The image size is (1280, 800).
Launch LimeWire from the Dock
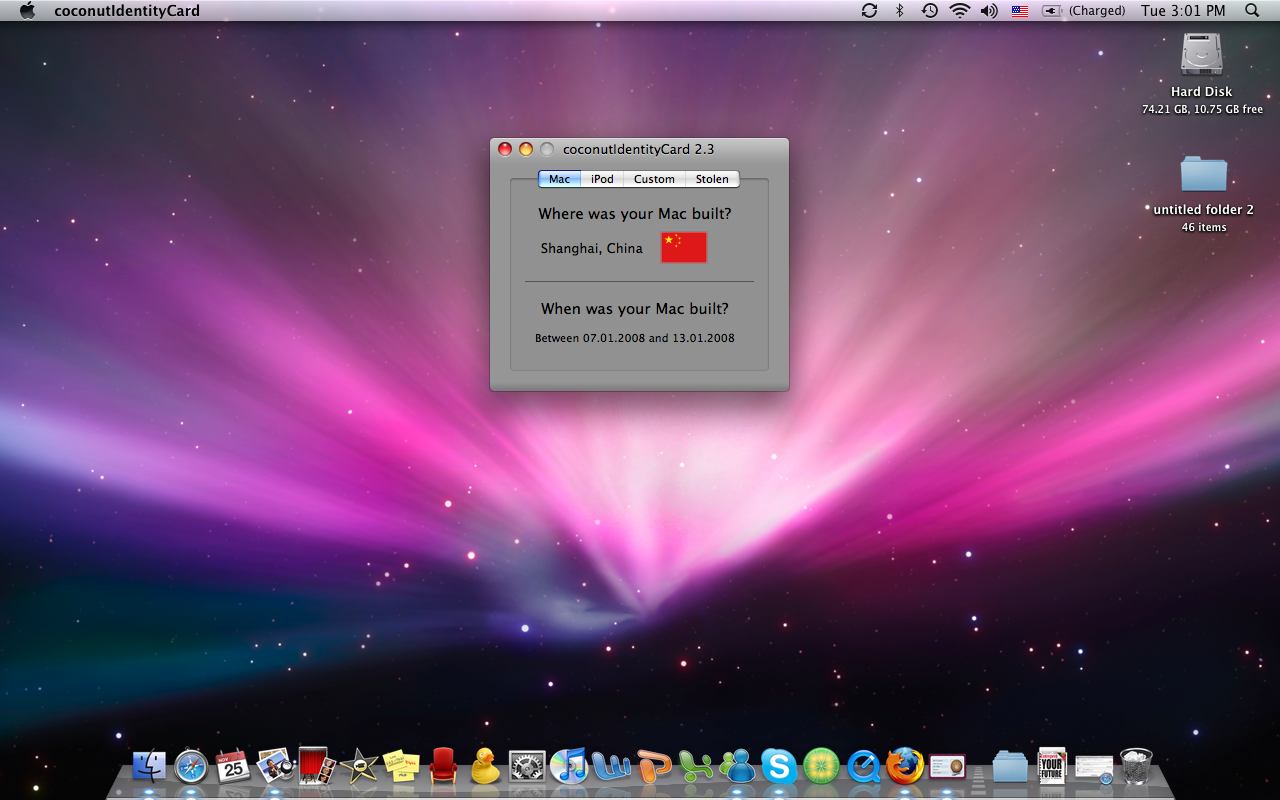click(x=821, y=766)
